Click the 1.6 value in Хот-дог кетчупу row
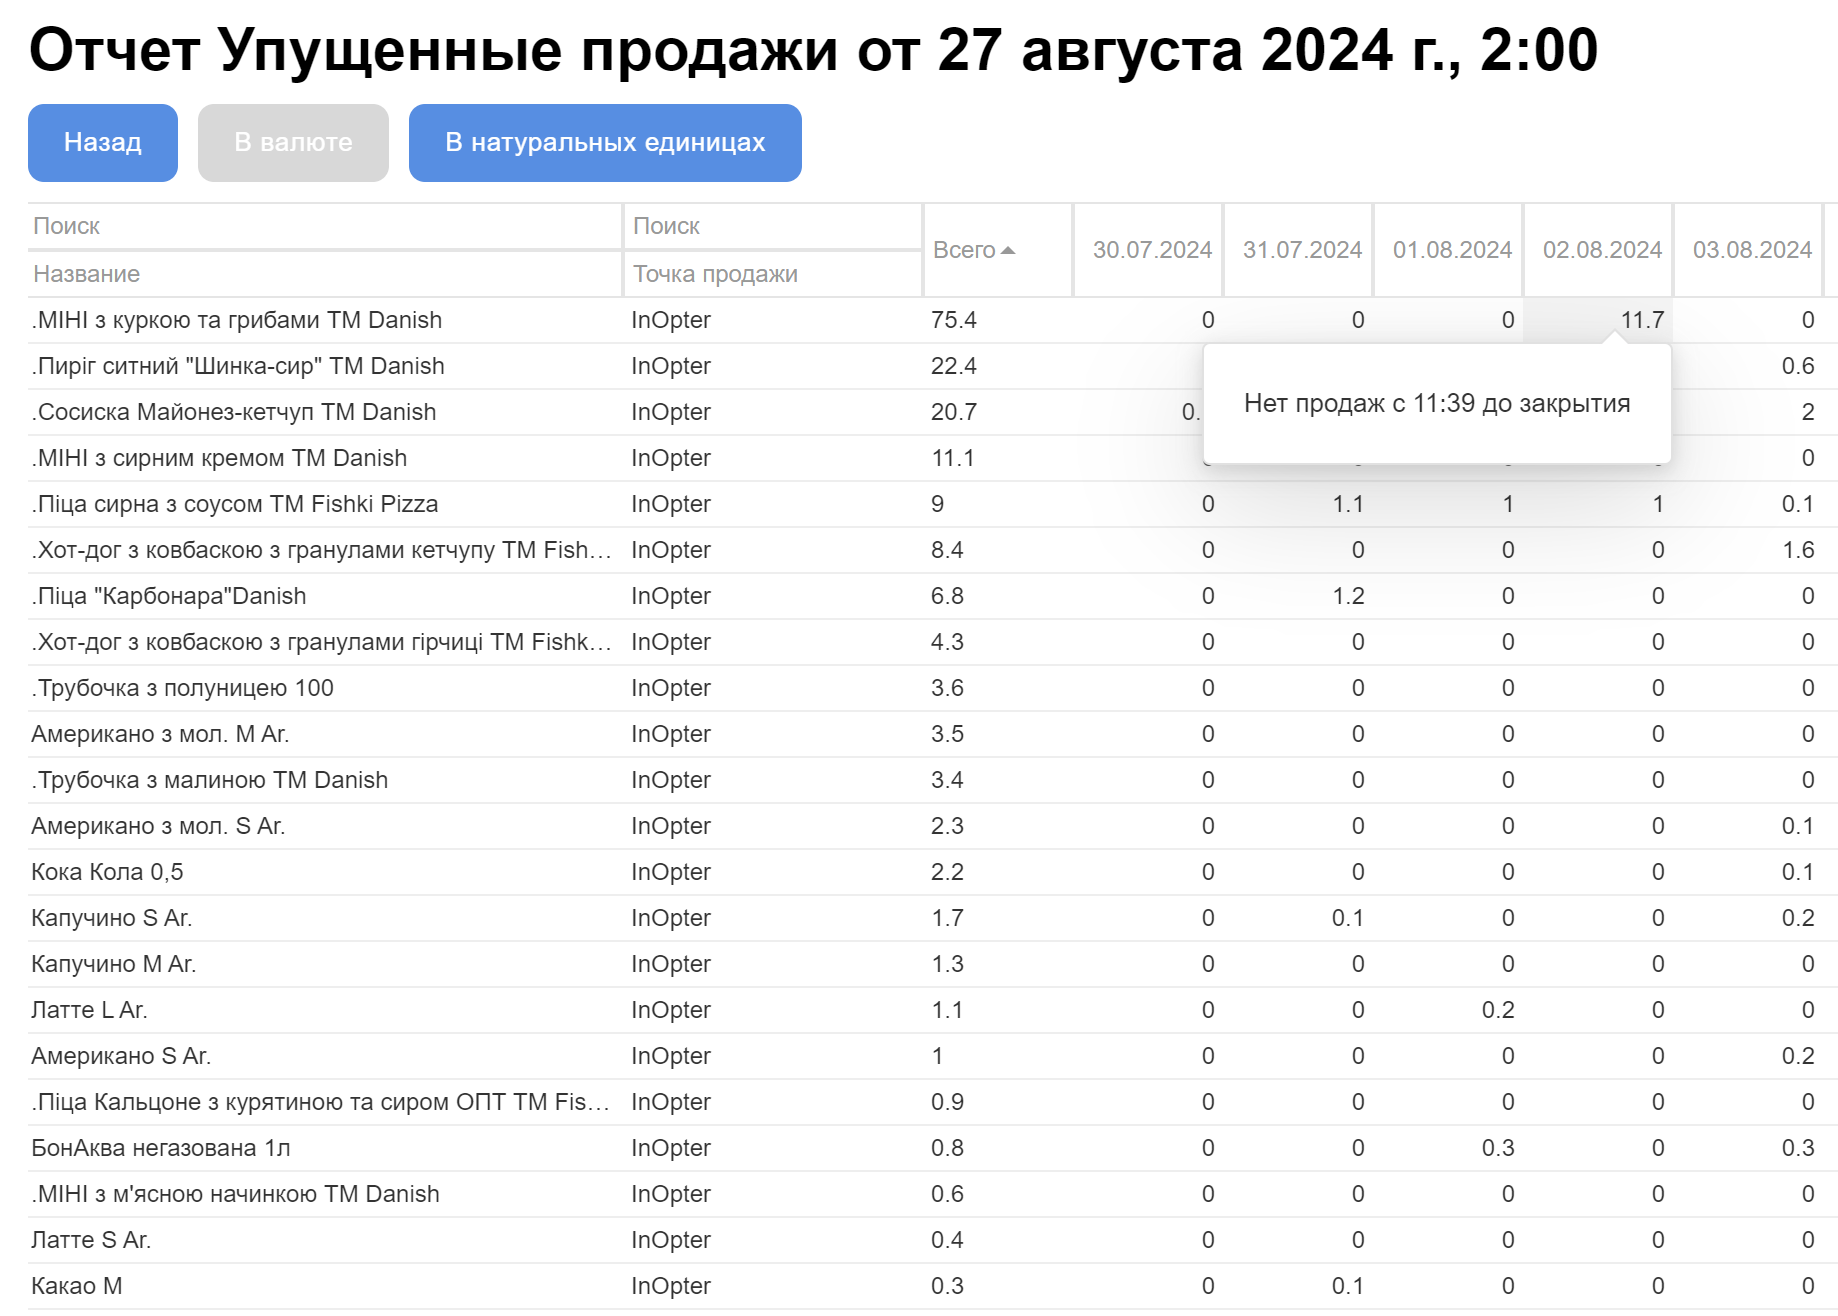The height and width of the screenshot is (1316, 1838). pos(1798,550)
